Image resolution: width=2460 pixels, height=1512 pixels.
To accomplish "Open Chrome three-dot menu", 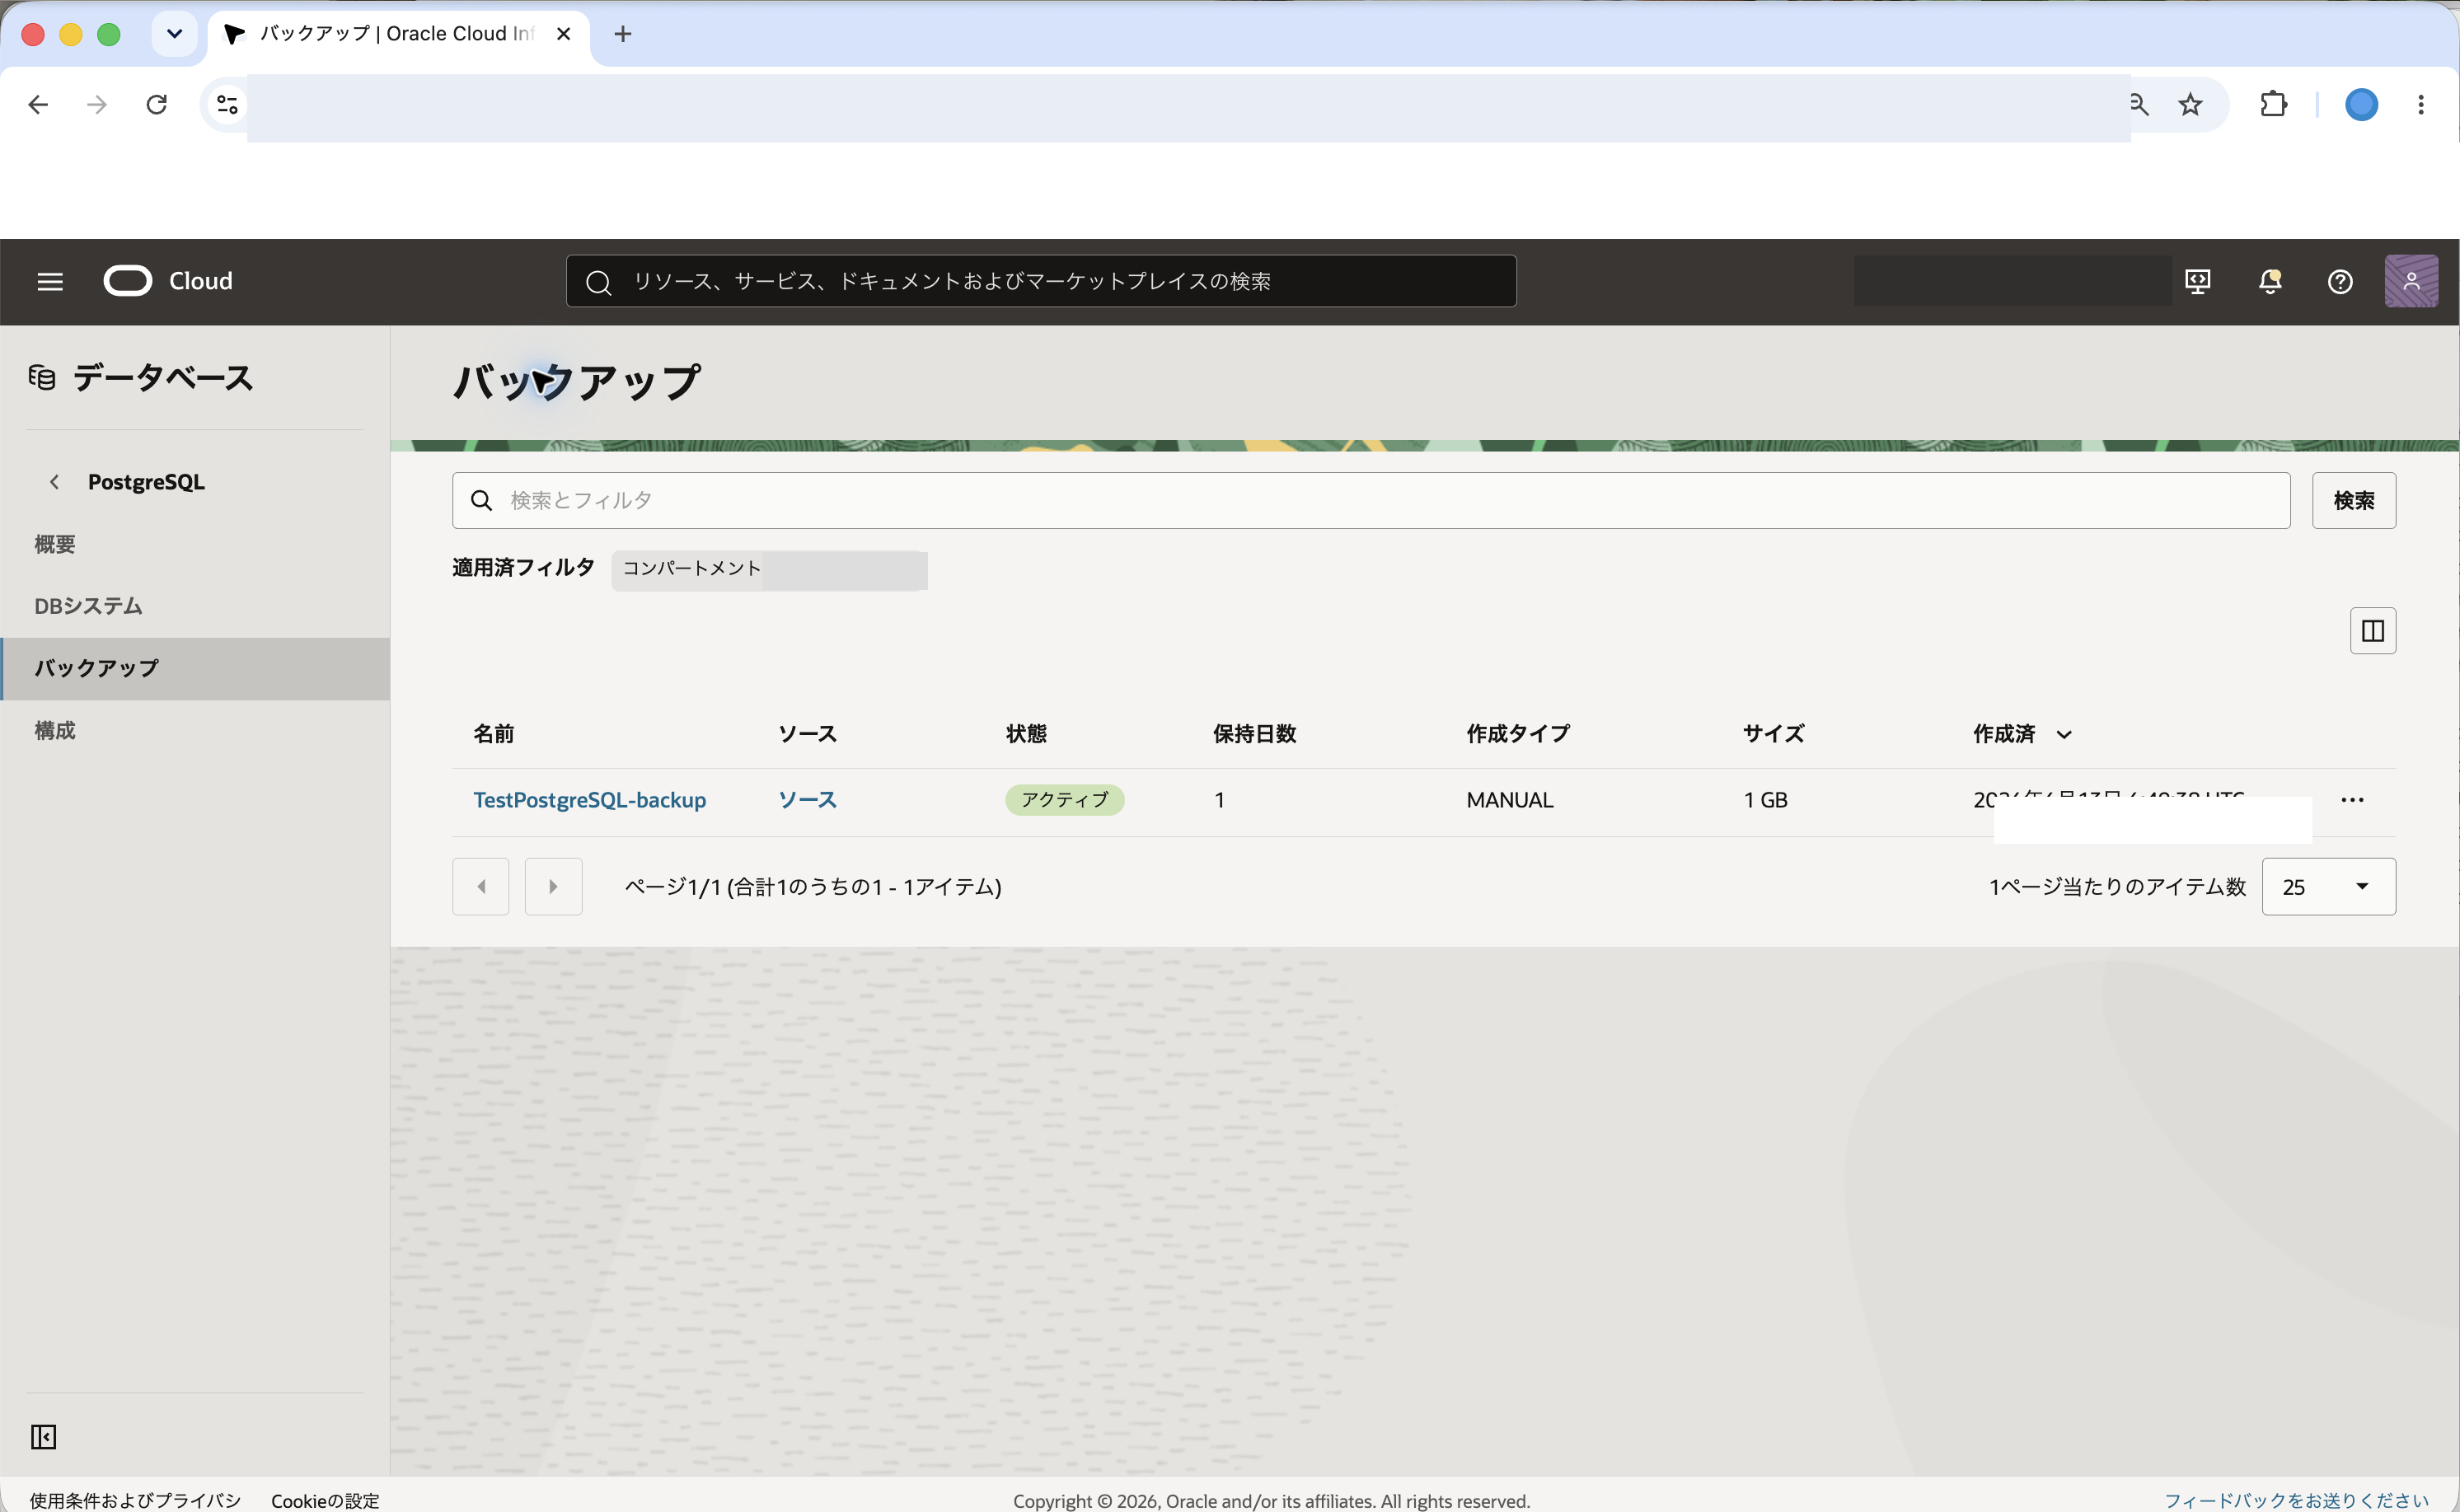I will click(x=2421, y=104).
